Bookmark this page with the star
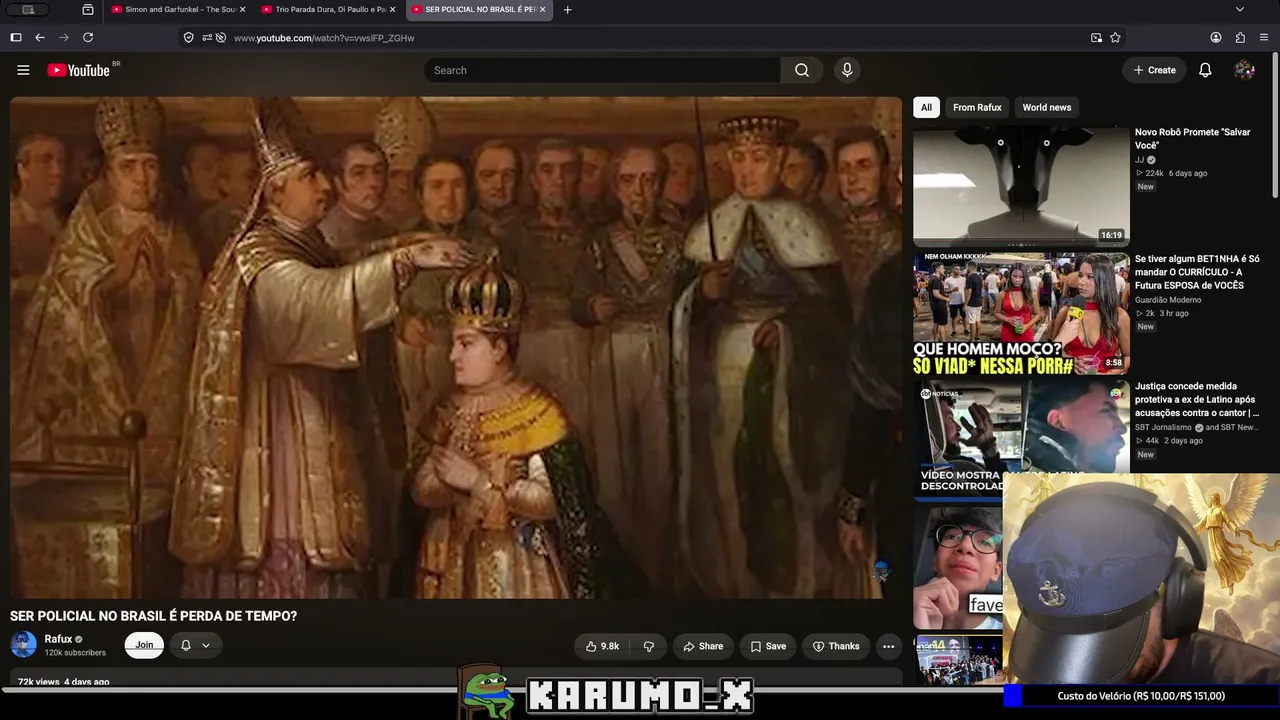Viewport: 1280px width, 720px height. pyautogui.click(x=1115, y=38)
